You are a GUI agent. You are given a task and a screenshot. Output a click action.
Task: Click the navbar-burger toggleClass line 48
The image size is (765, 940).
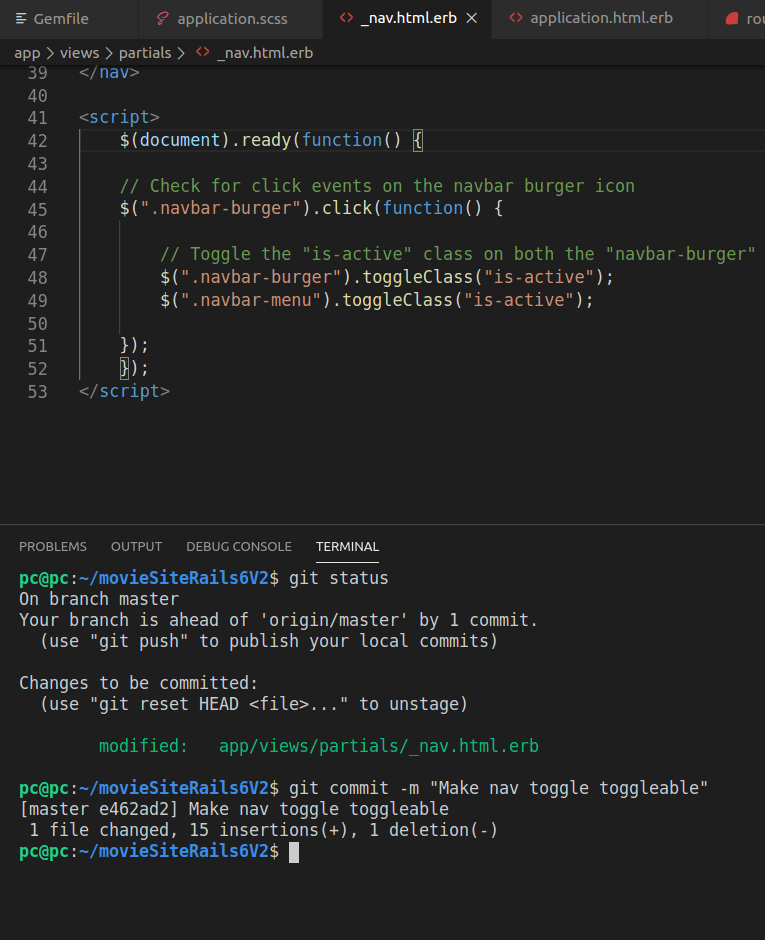tap(387, 277)
